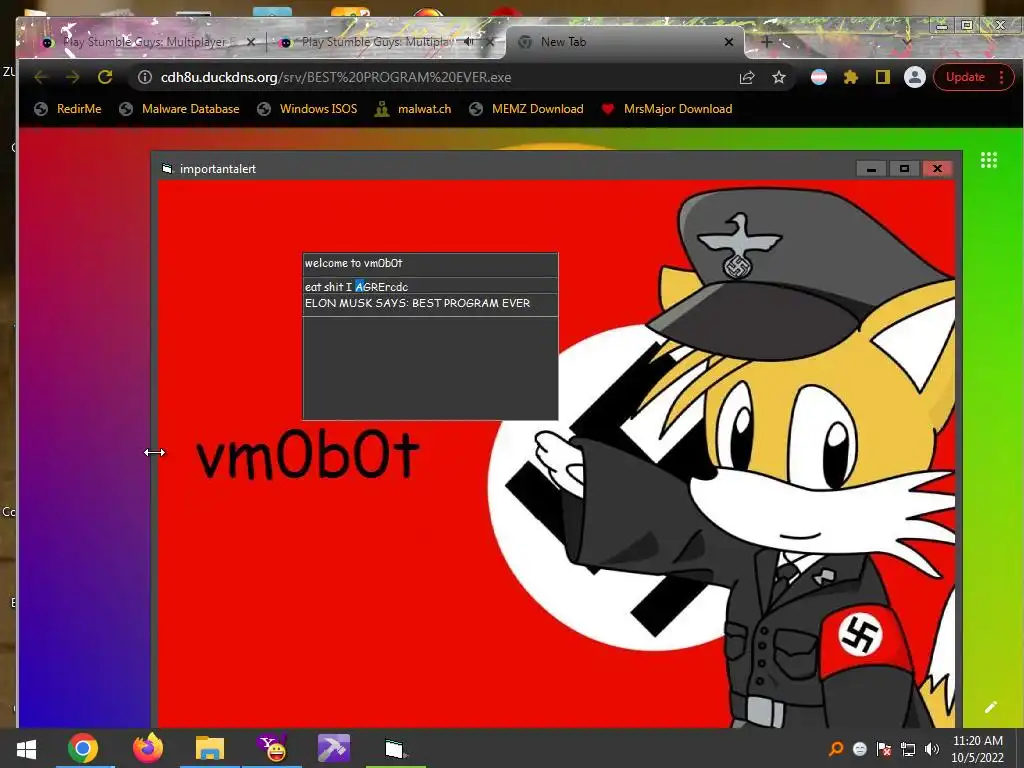Open a new tab with the plus button
Image resolution: width=1024 pixels, height=768 pixels.
(x=767, y=42)
